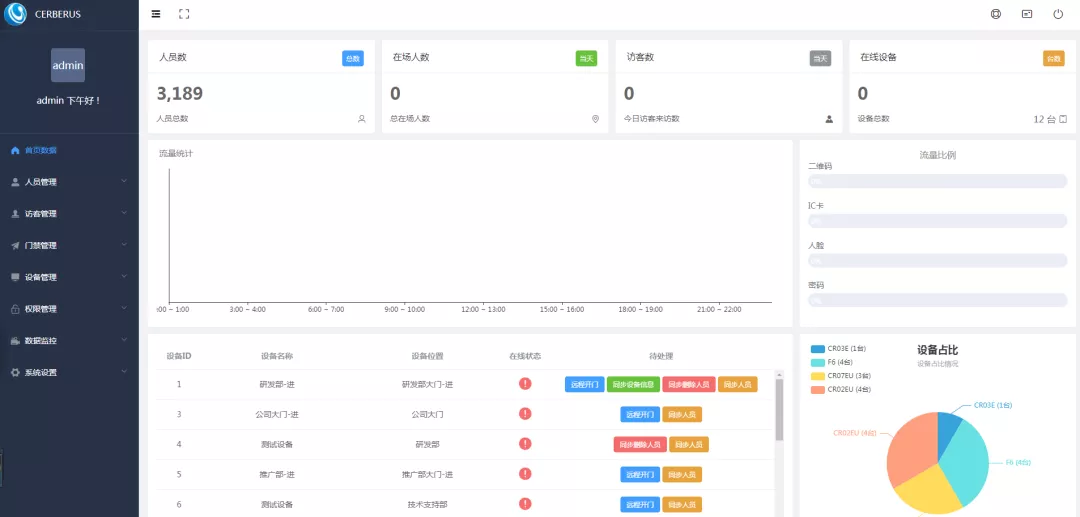Toggle CR03E legend item in device chart
Image resolution: width=1080 pixels, height=517 pixels.
click(x=839, y=349)
